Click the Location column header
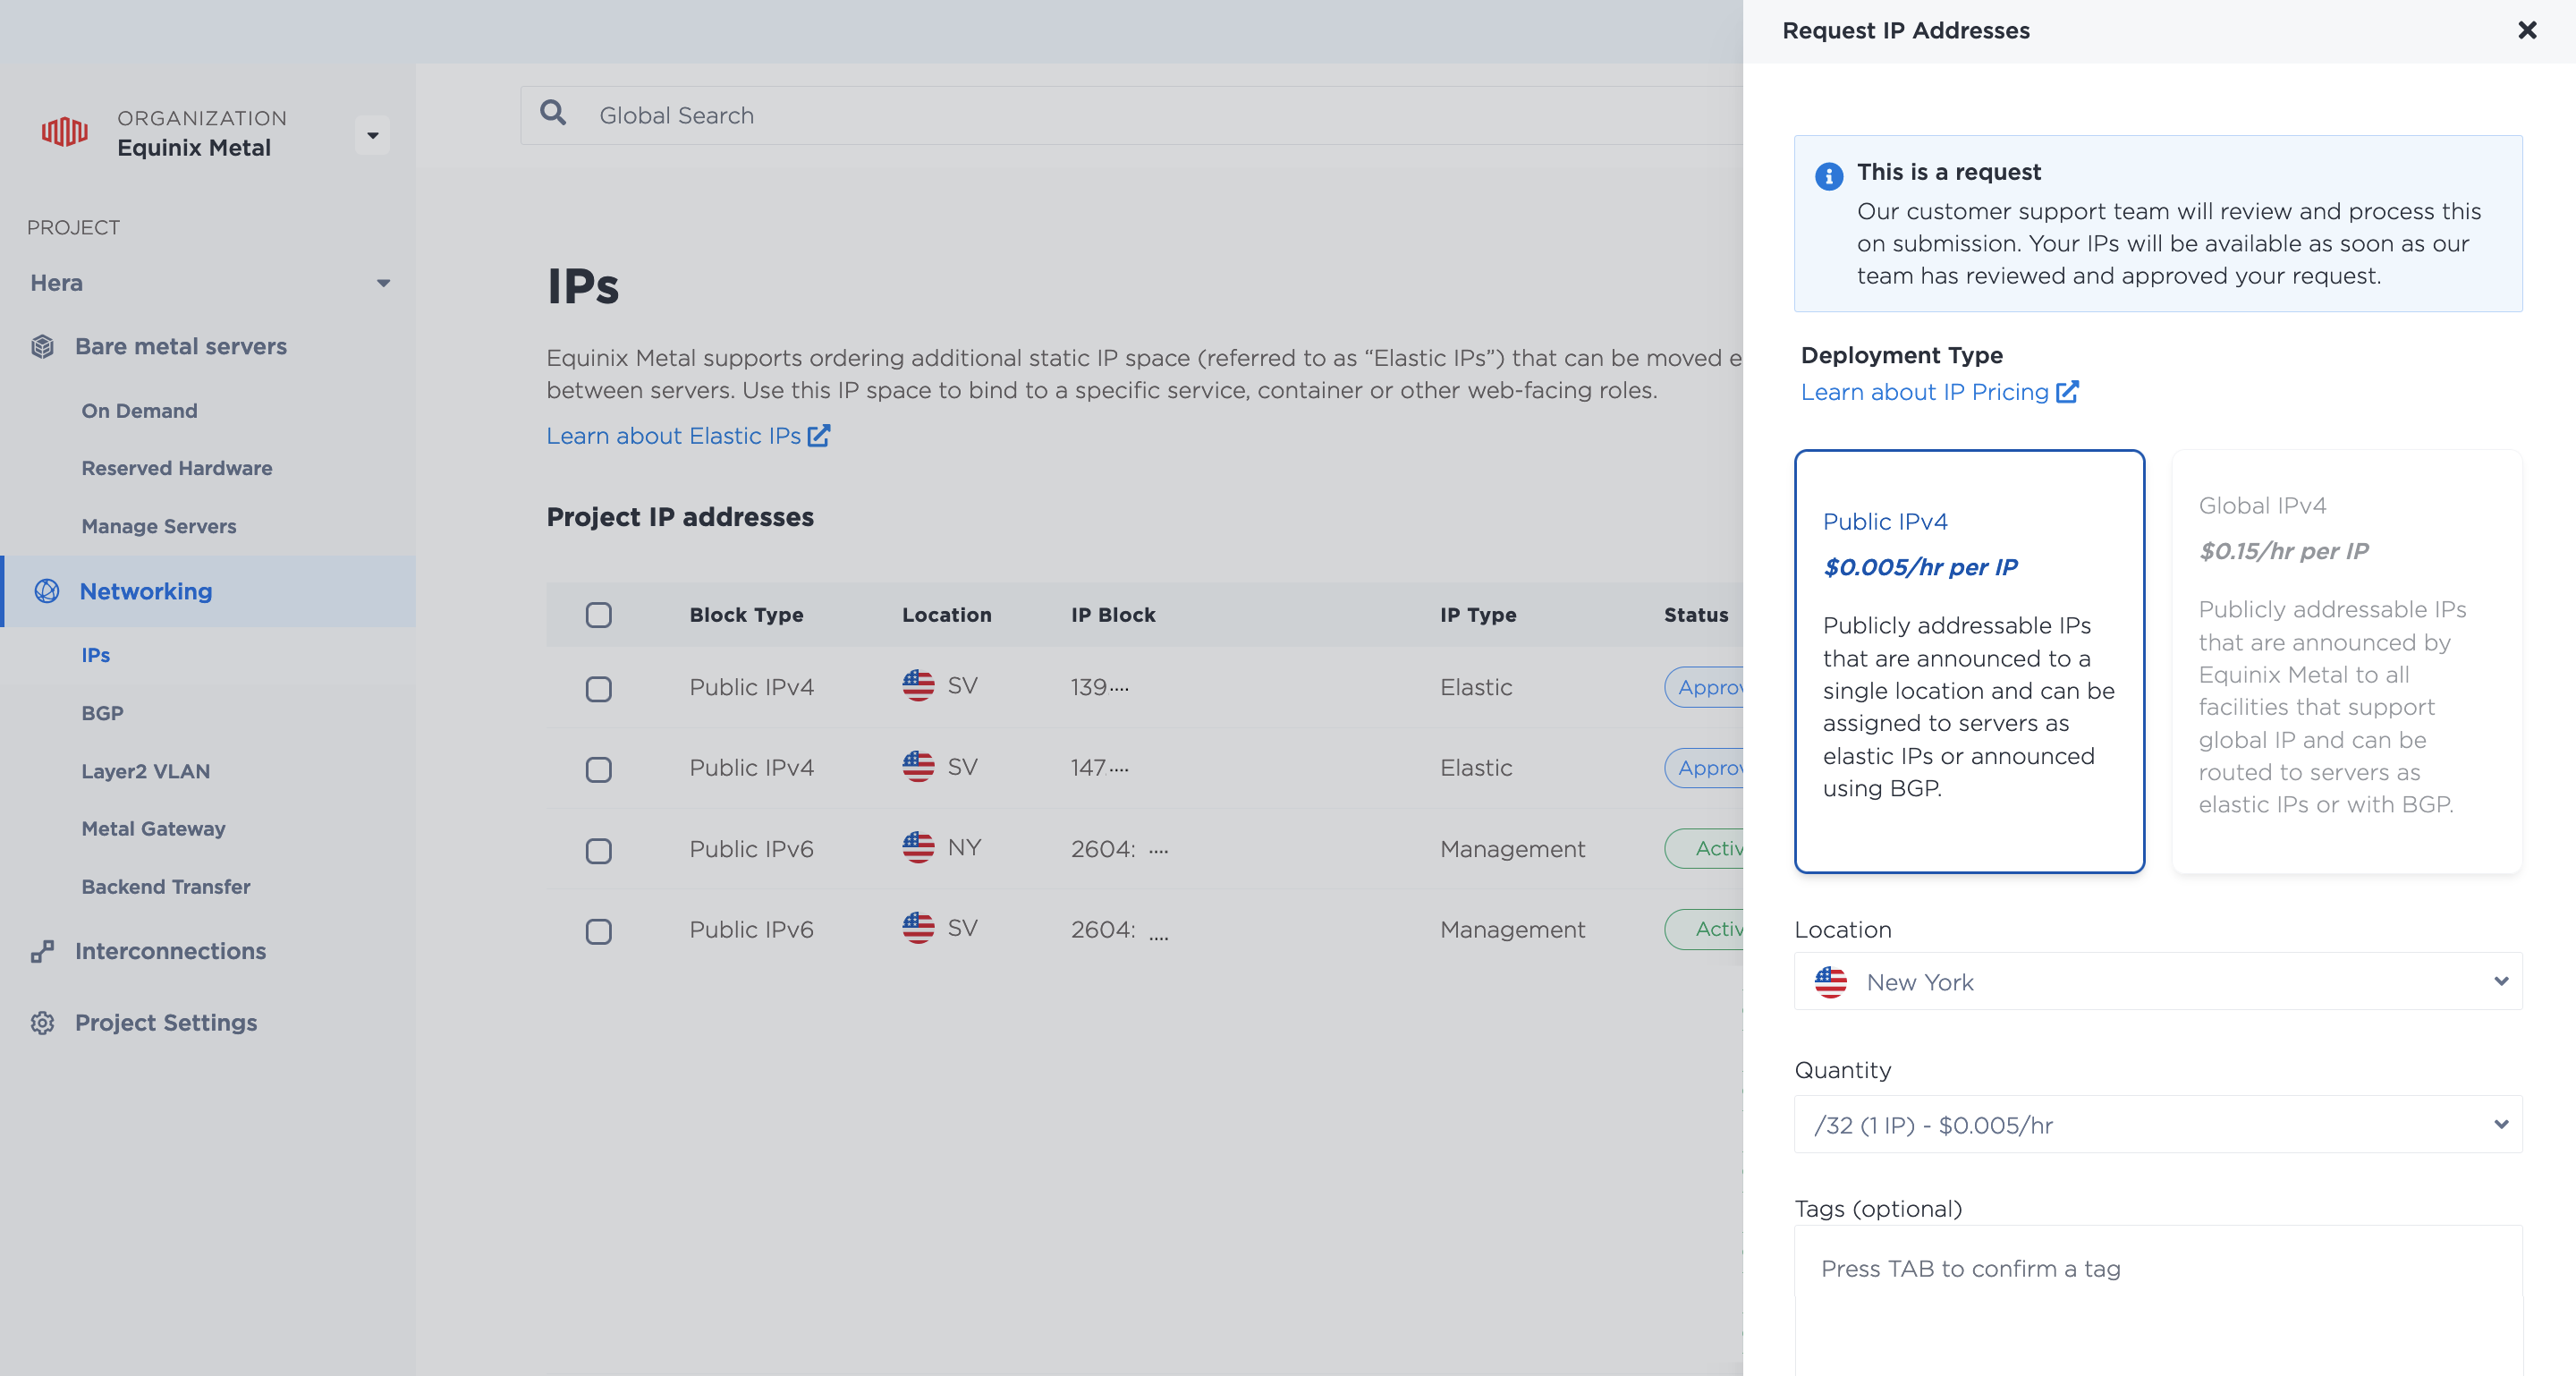 click(947, 615)
